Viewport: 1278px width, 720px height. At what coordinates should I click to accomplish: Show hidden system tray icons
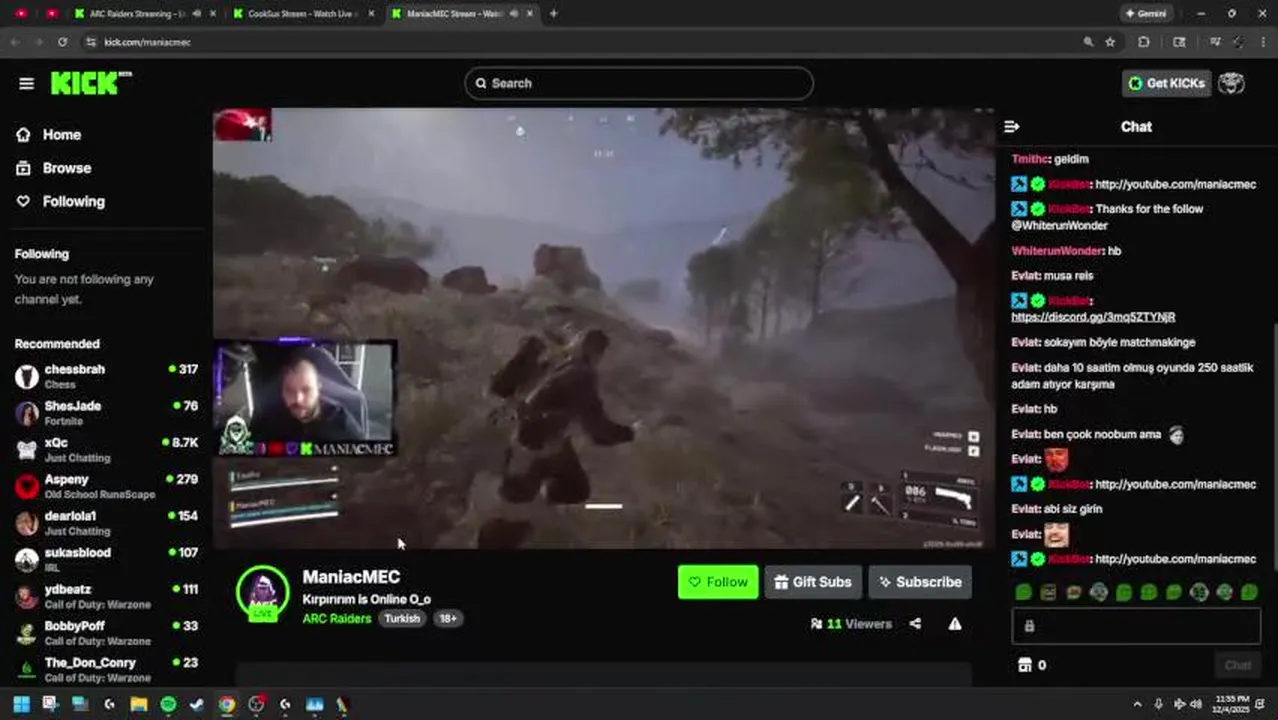tap(1137, 704)
